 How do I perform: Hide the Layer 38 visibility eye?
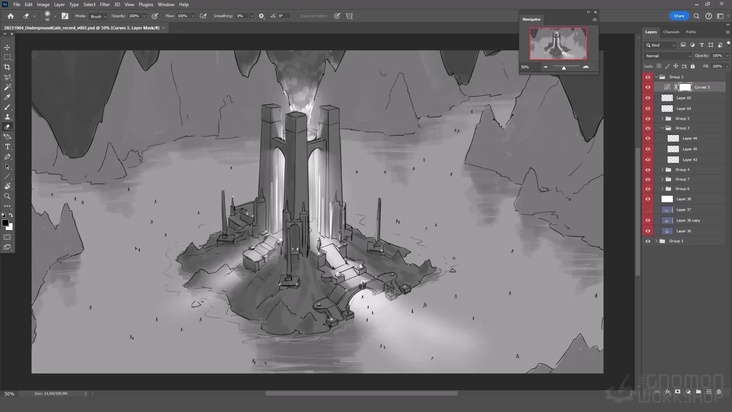[x=647, y=199]
